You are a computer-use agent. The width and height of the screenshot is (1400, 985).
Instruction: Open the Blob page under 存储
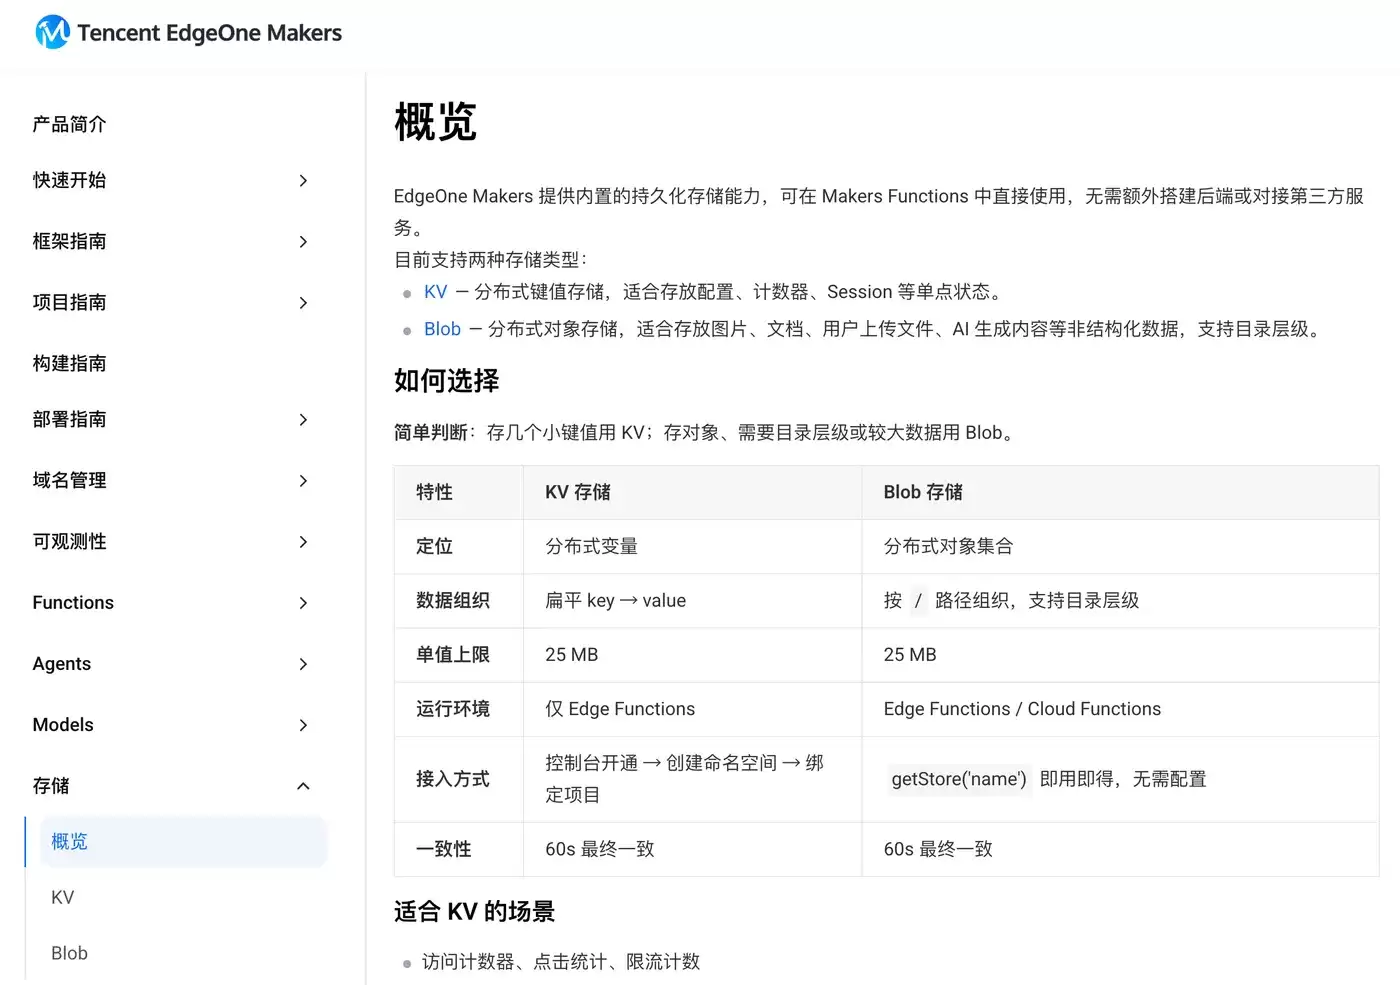69,953
